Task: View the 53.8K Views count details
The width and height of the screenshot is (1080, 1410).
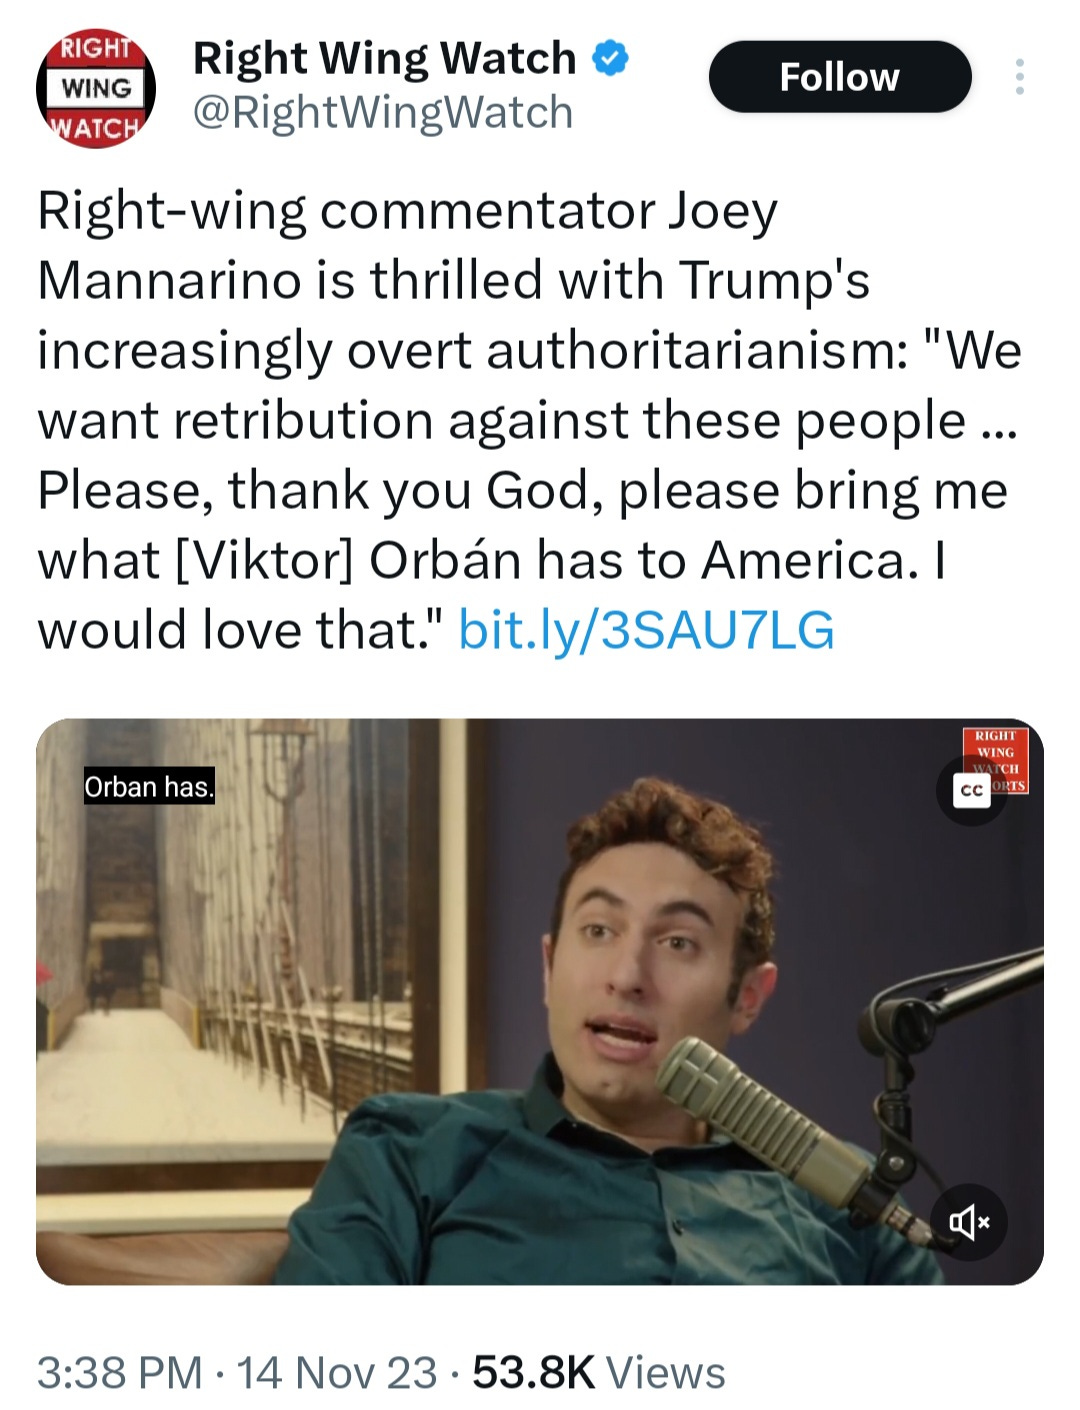Action: (x=598, y=1372)
